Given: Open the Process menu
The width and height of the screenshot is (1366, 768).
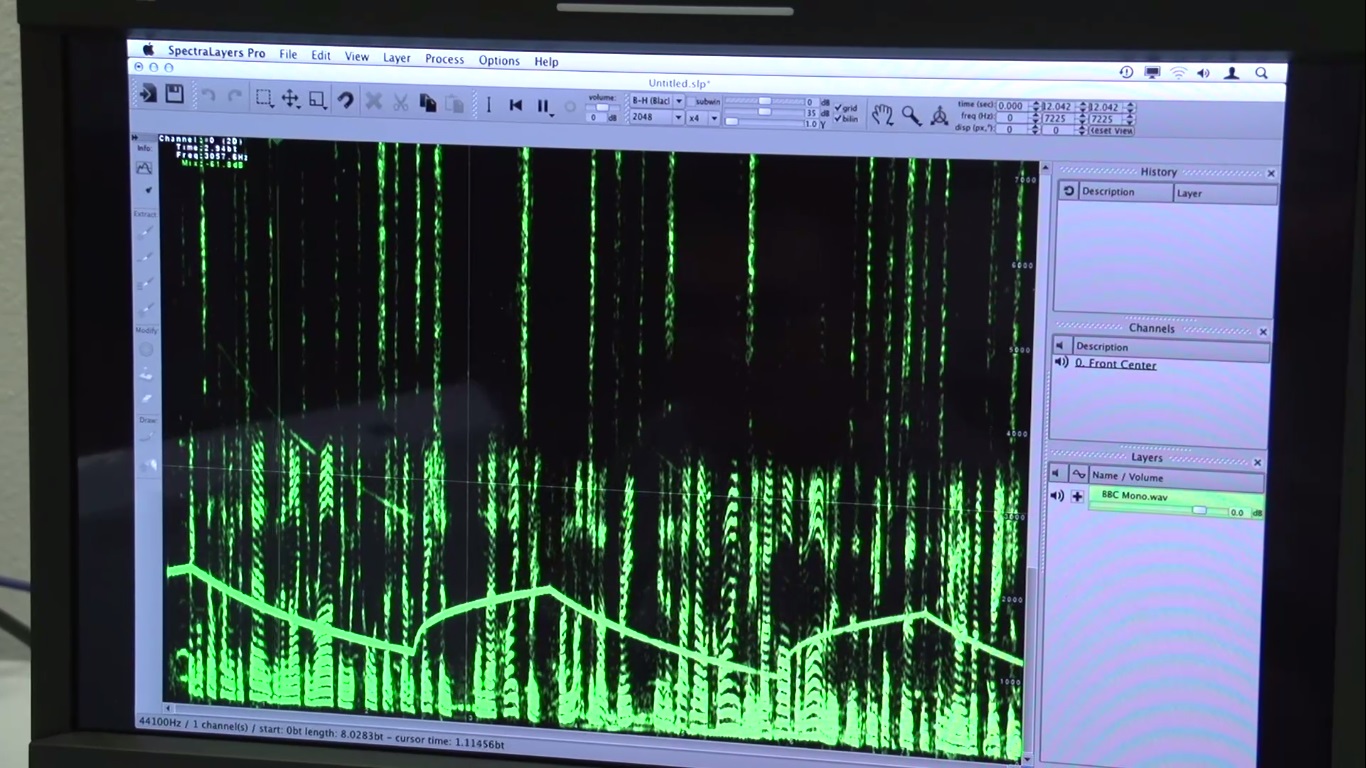Looking at the screenshot, I should pos(445,59).
